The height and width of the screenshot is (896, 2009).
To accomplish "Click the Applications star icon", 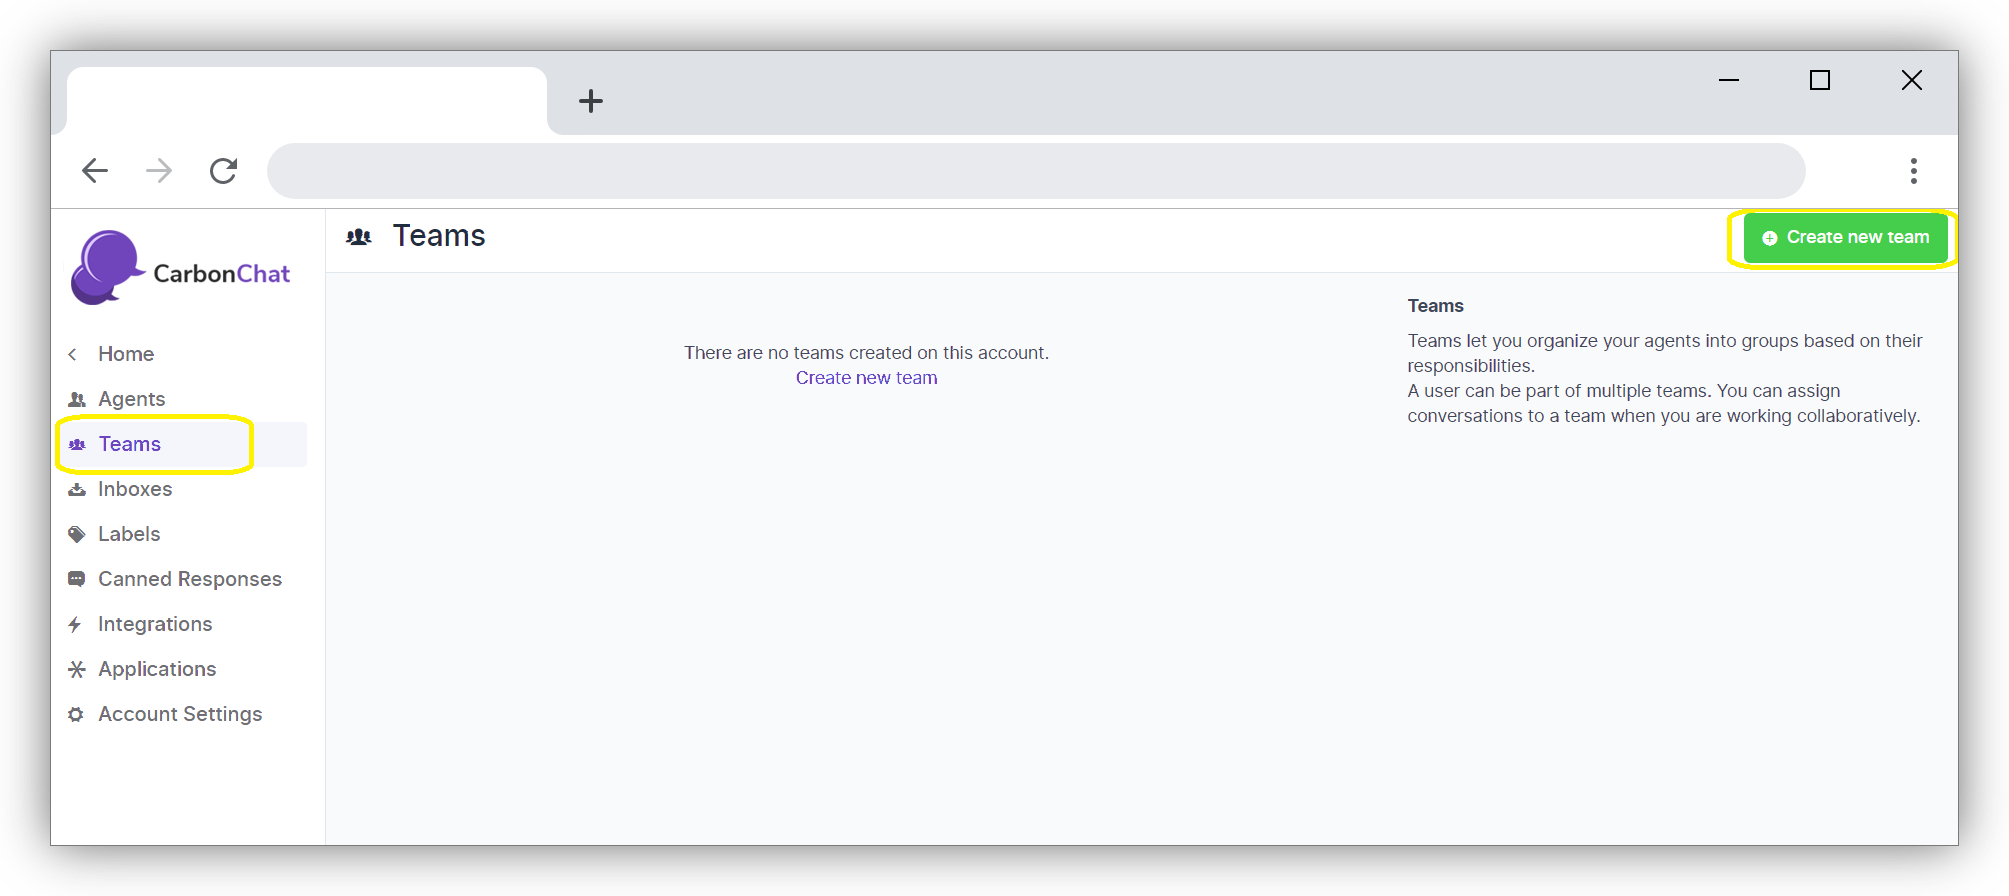I will pyautogui.click(x=77, y=669).
